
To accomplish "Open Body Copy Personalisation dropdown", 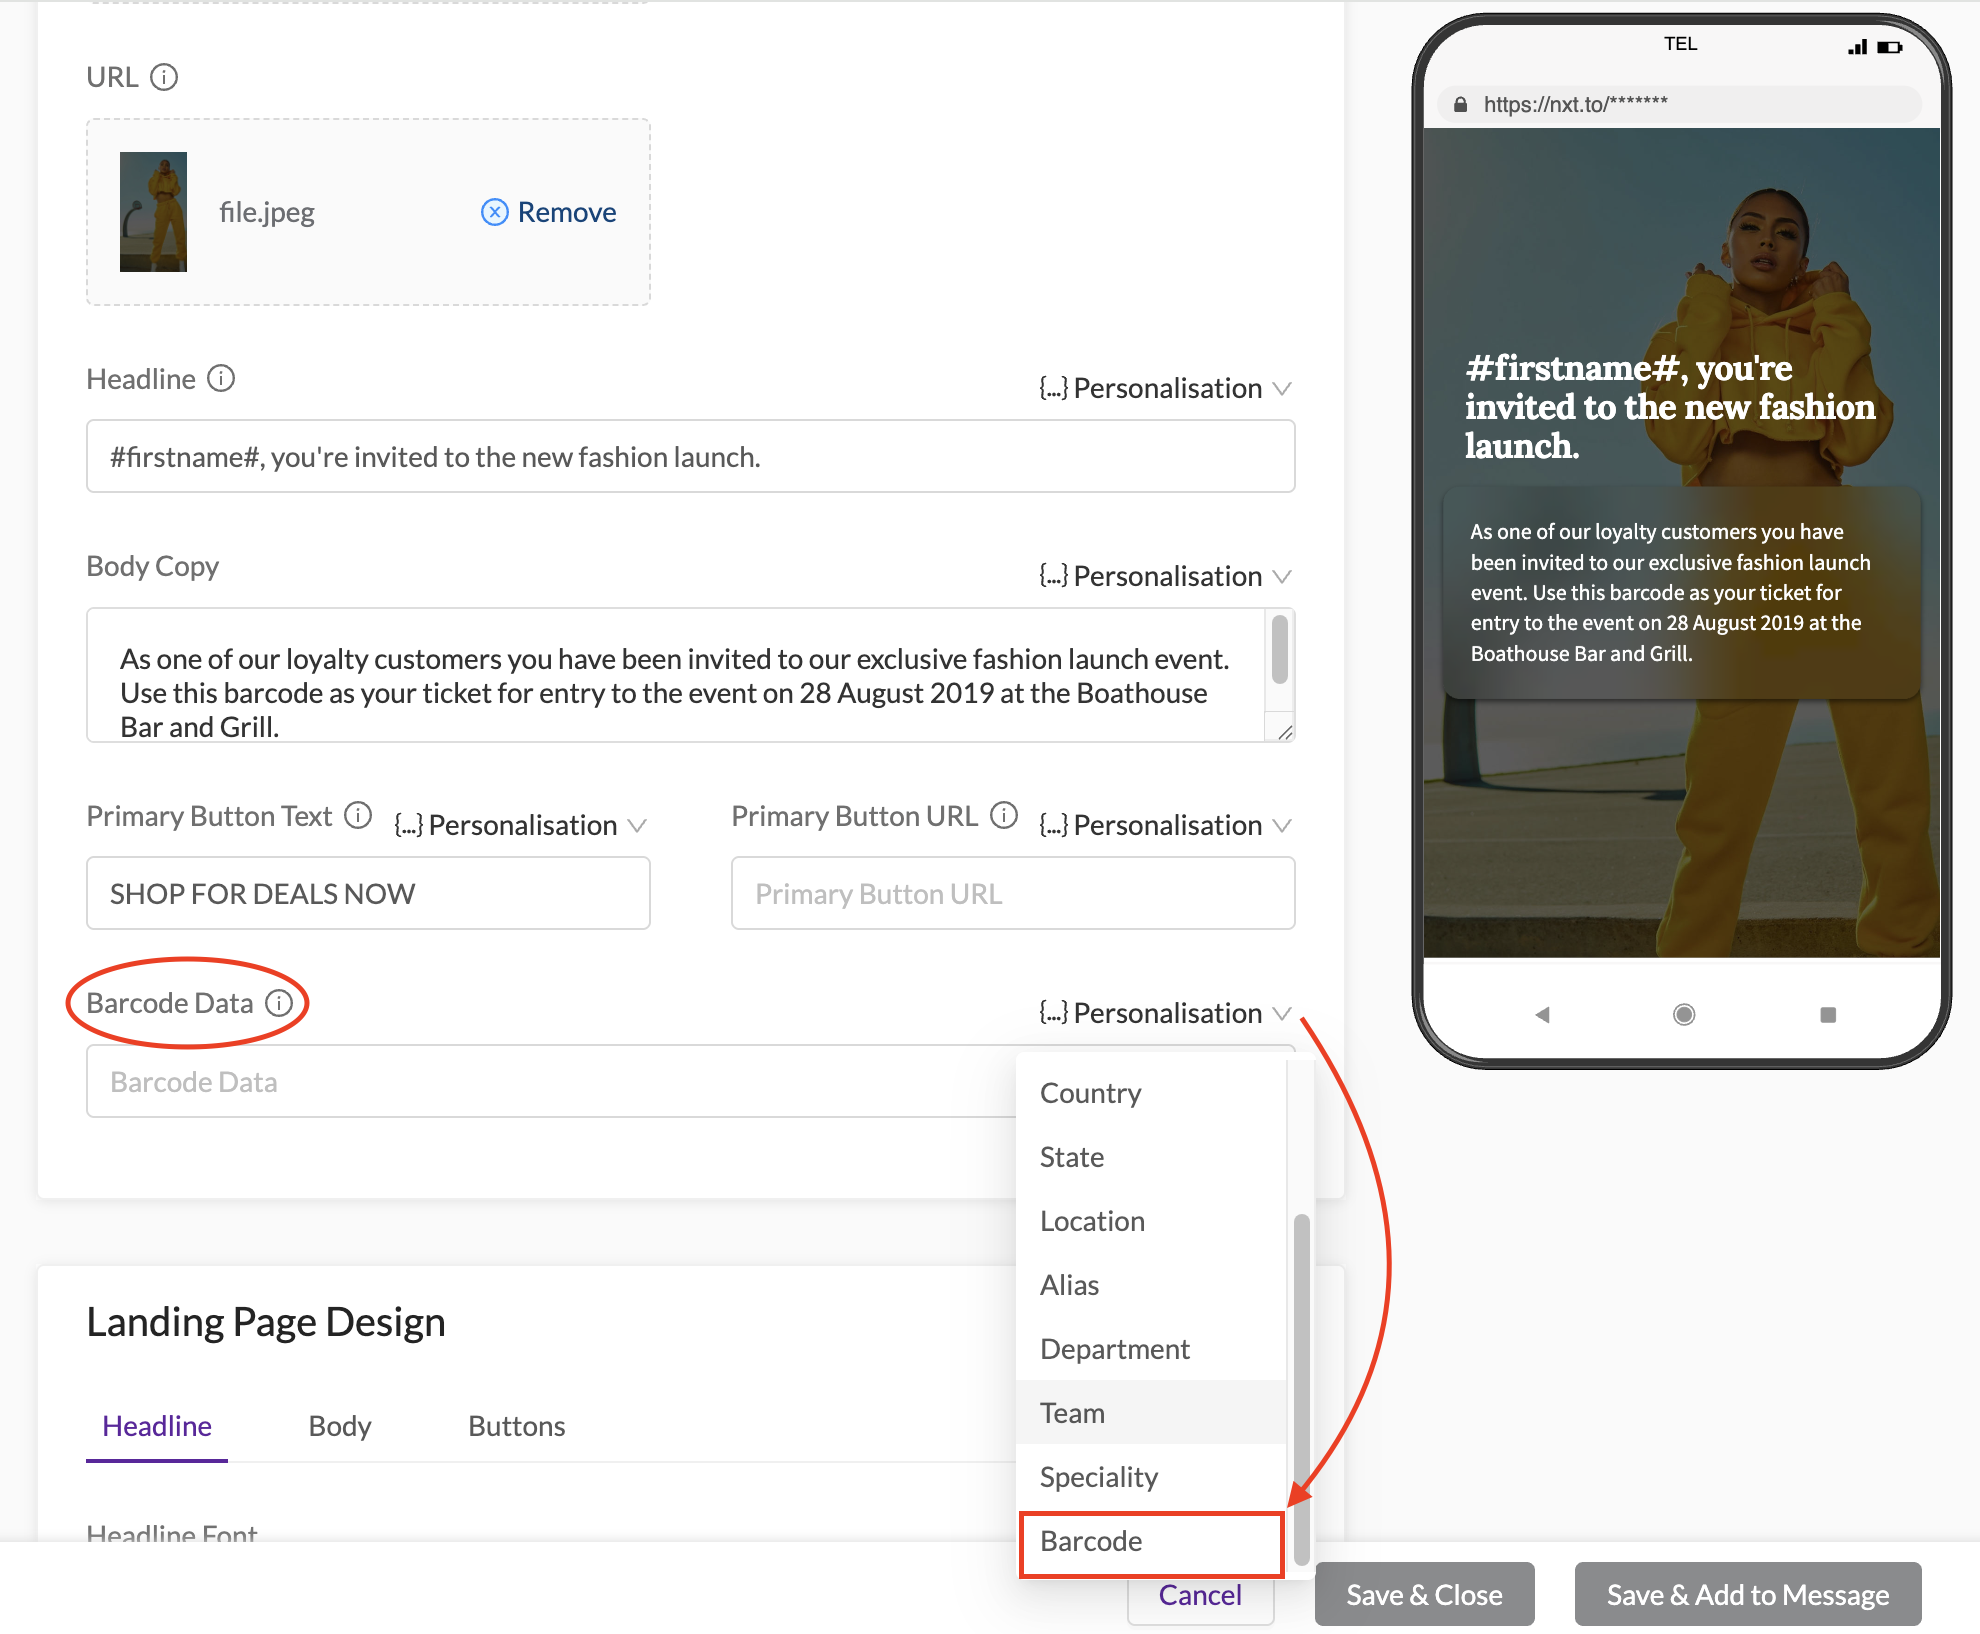I will pos(1166,576).
